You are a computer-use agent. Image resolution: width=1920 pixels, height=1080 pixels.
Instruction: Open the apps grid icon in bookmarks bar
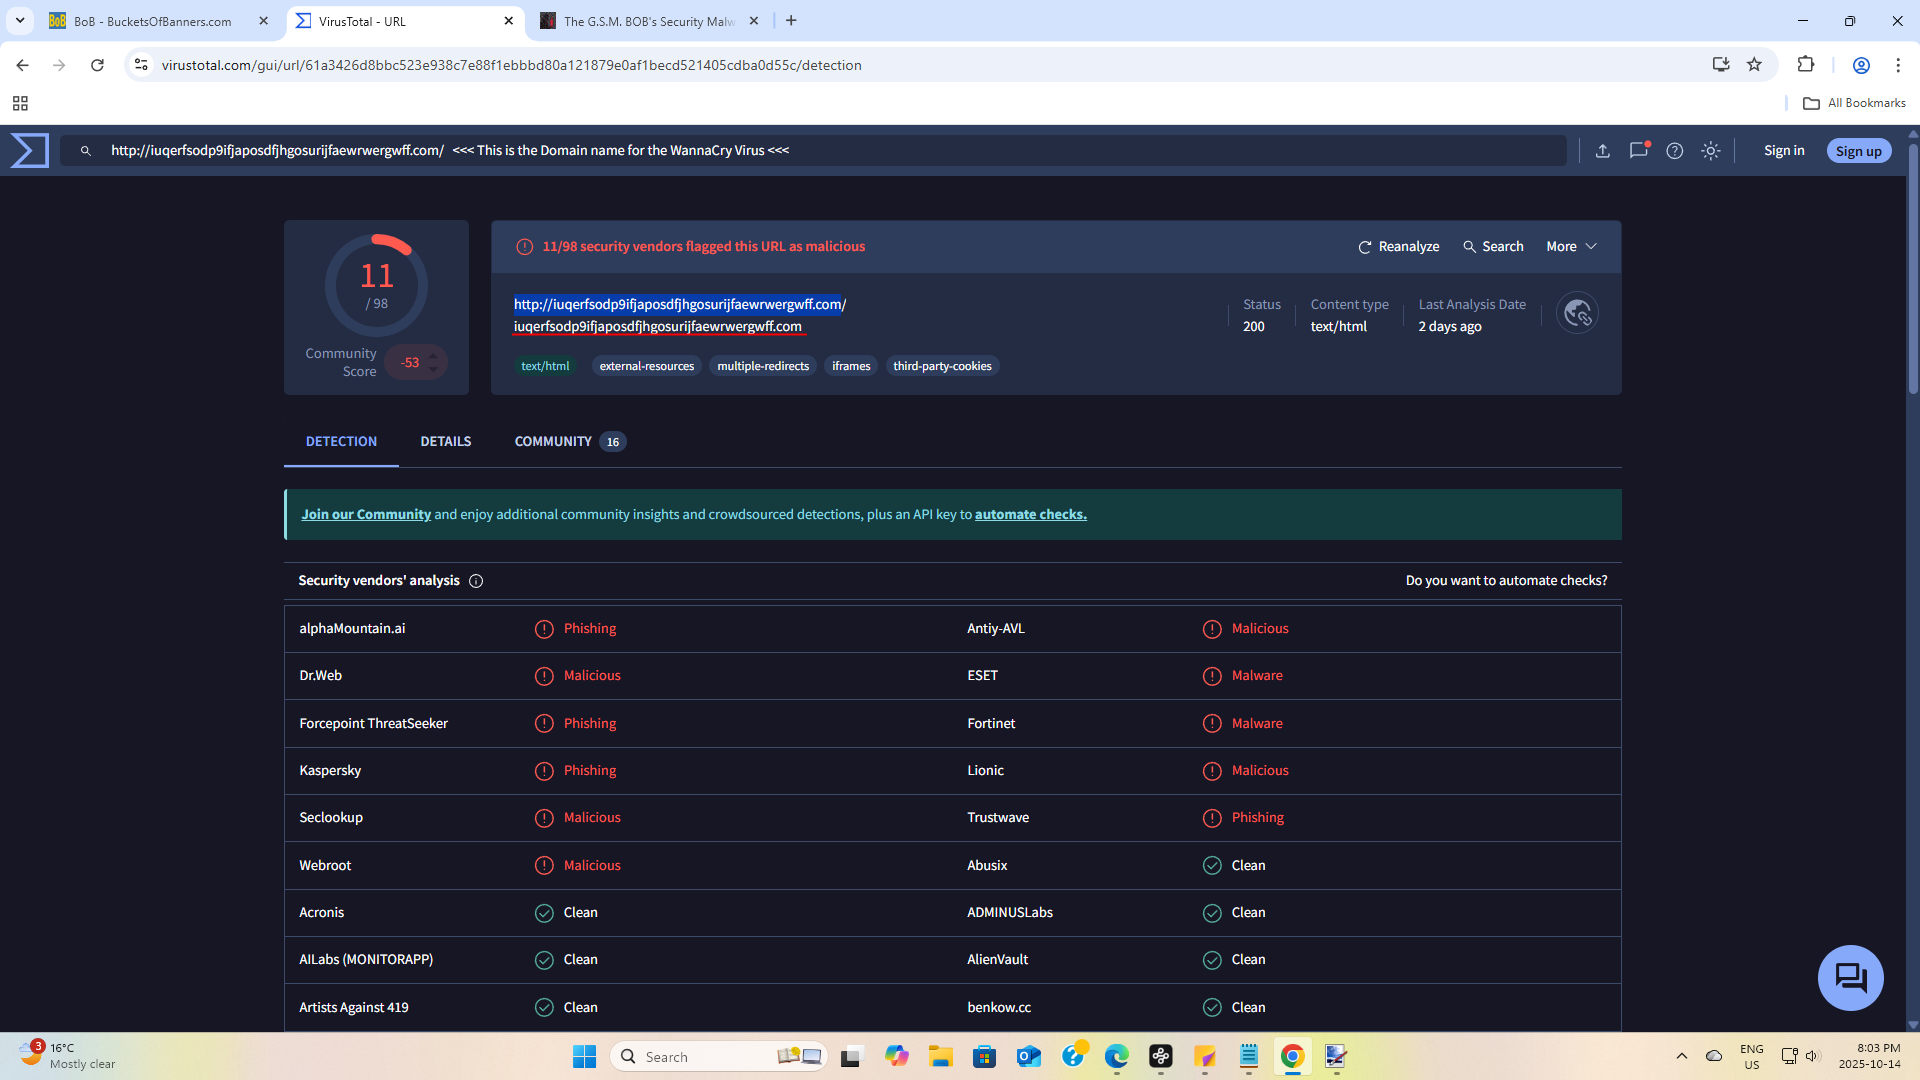tap(20, 103)
